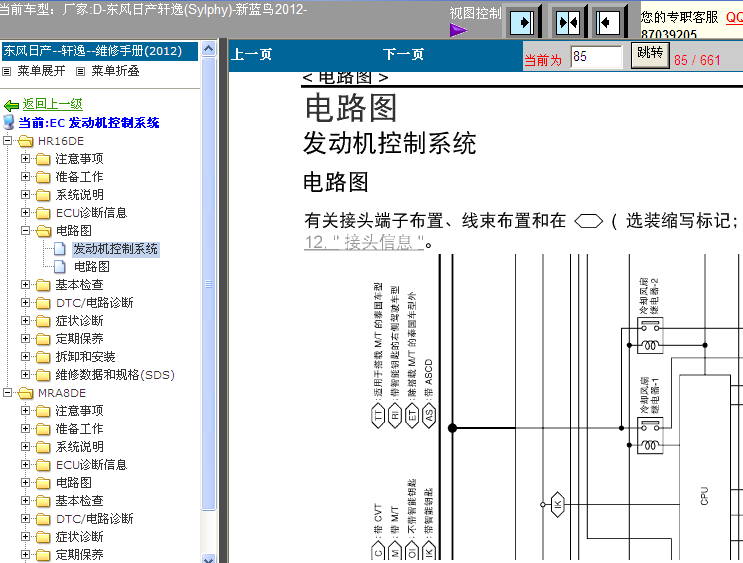The image size is (743, 563).
Task: Click 东风日产--轩逸--维修手册(2012) header
Action: pyautogui.click(x=100, y=51)
